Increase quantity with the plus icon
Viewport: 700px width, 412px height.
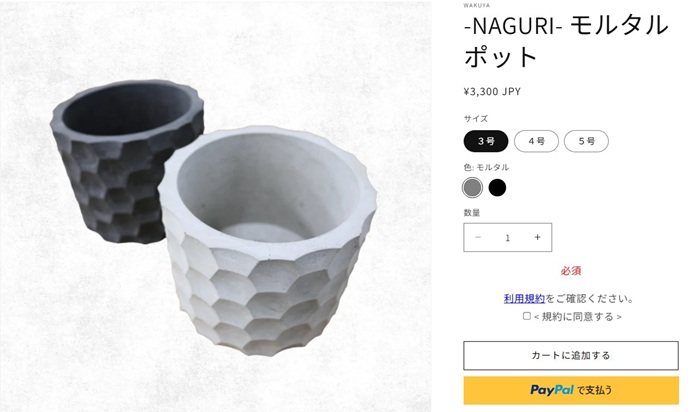(x=537, y=237)
